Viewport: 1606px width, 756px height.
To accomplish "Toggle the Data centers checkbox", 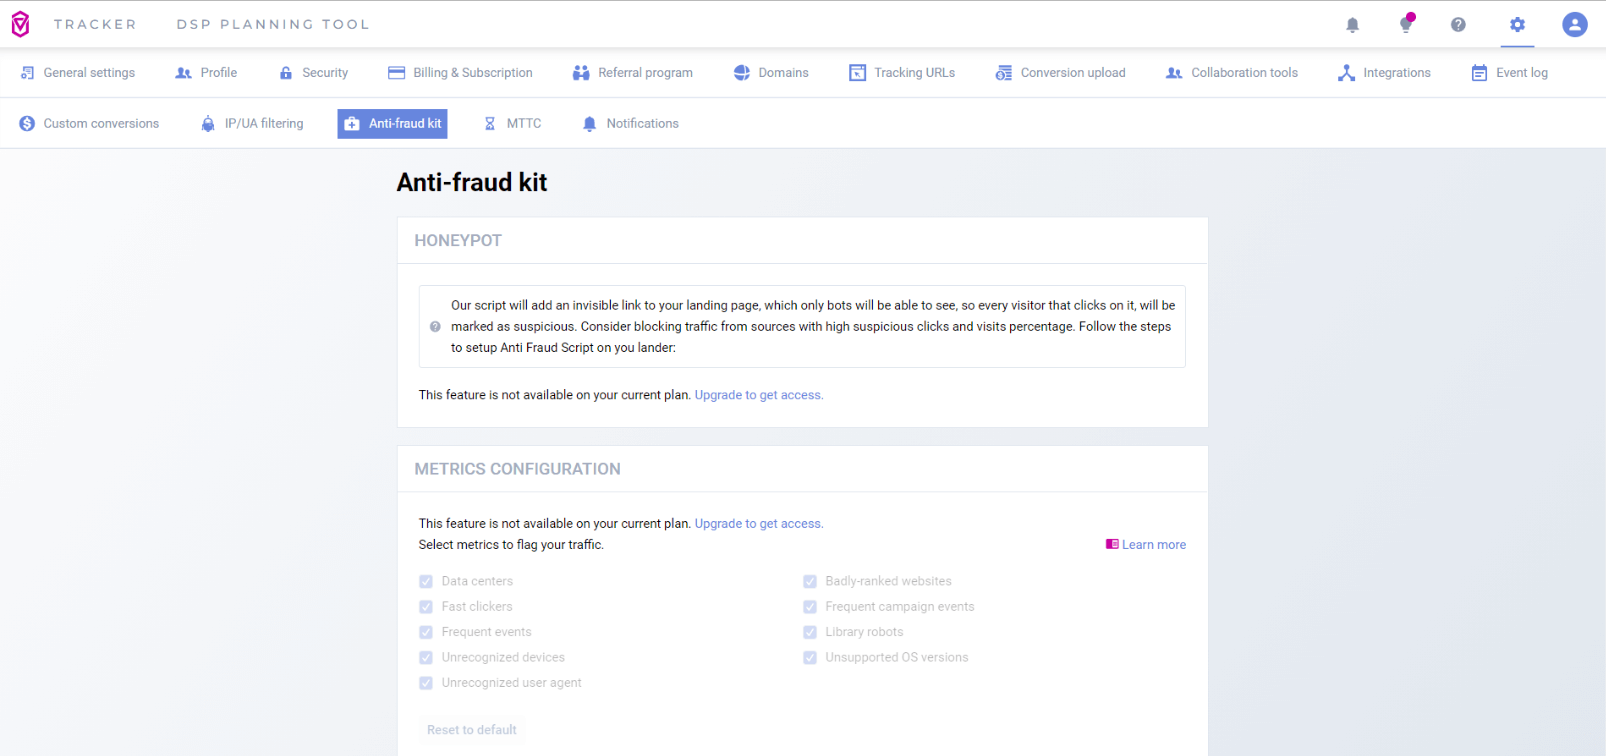I will pos(426,582).
